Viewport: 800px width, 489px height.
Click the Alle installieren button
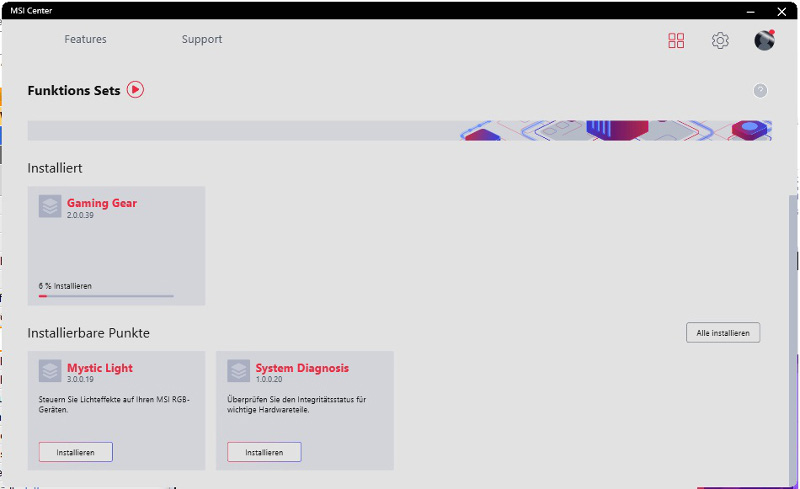point(723,333)
